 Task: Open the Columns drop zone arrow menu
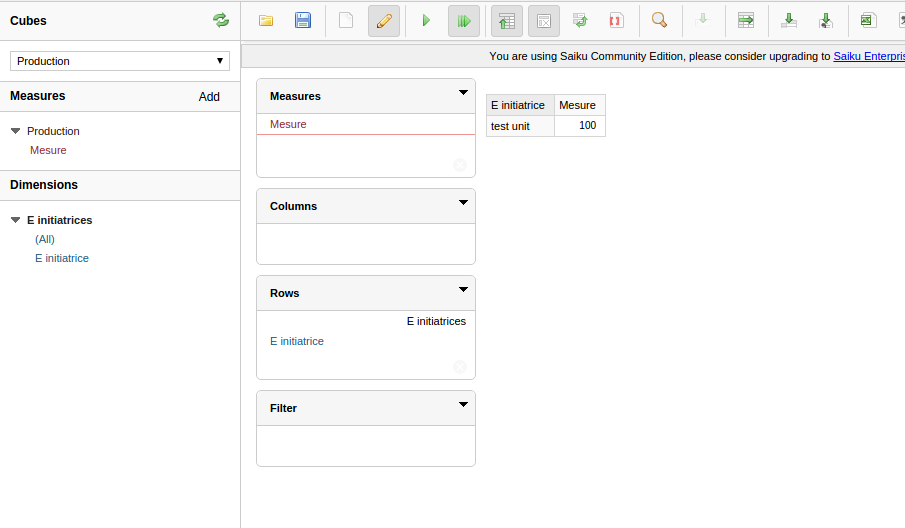point(463,203)
